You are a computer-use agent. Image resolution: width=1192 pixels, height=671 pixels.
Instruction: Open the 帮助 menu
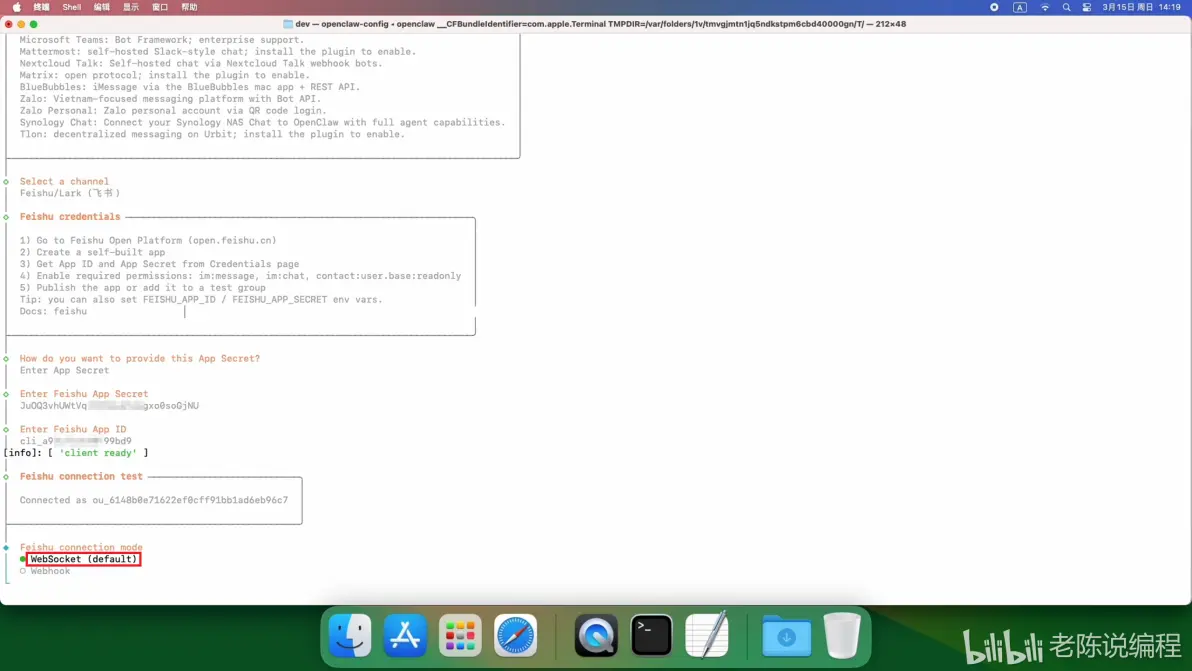point(189,7)
